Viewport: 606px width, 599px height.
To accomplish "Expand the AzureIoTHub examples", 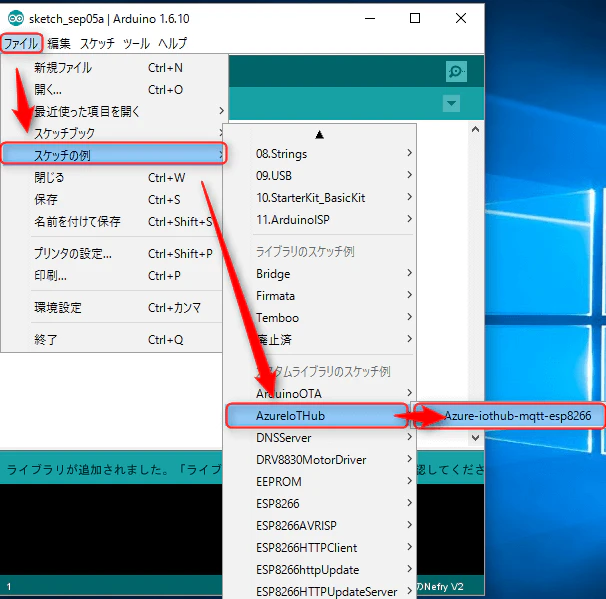I will pos(317,415).
